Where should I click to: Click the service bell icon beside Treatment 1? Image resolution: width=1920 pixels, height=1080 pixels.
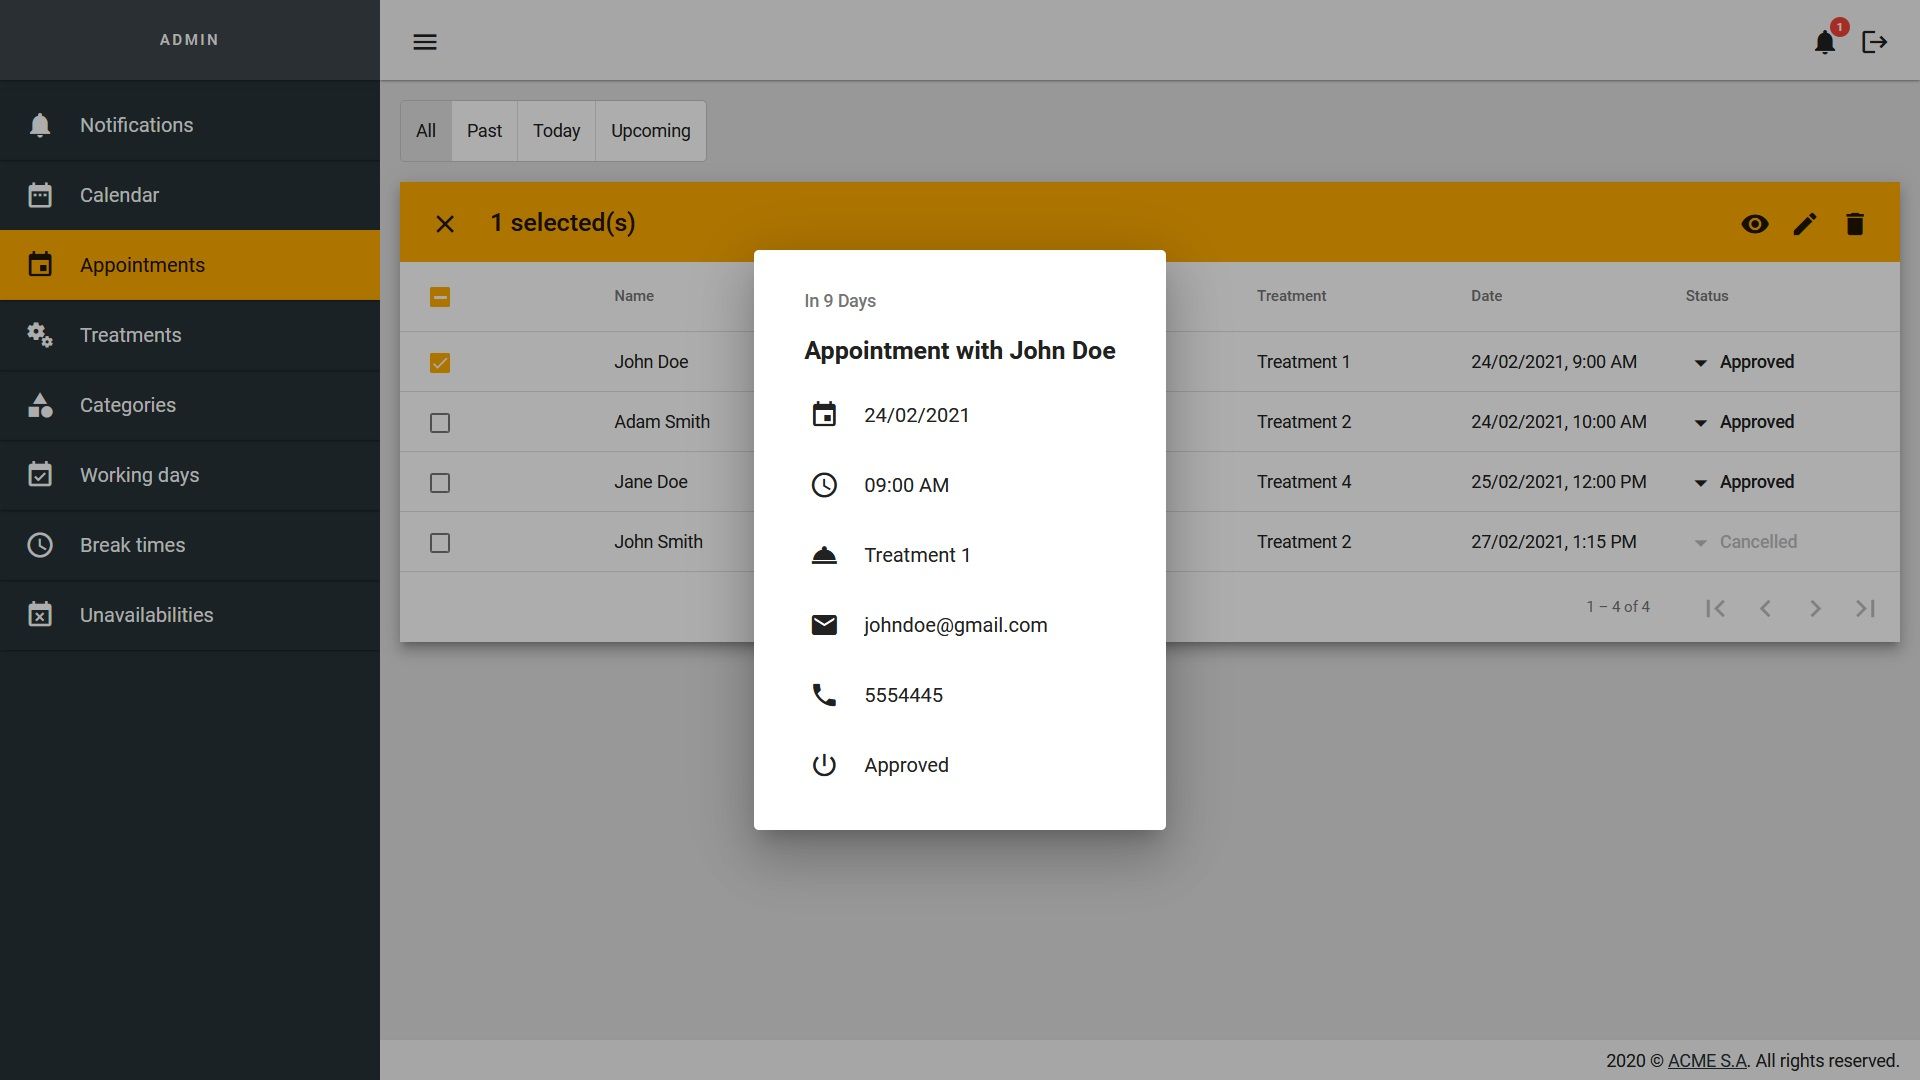tap(824, 555)
